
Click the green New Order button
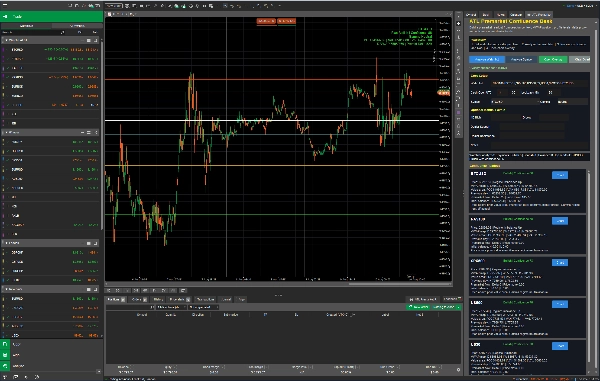(418, 307)
